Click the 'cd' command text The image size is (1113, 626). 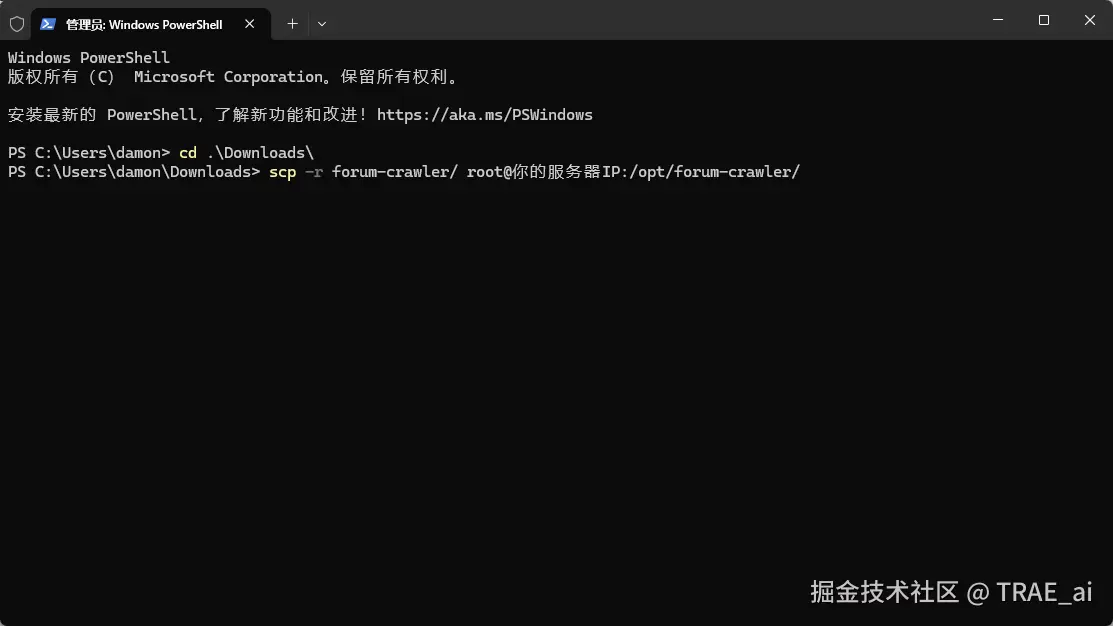click(187, 153)
